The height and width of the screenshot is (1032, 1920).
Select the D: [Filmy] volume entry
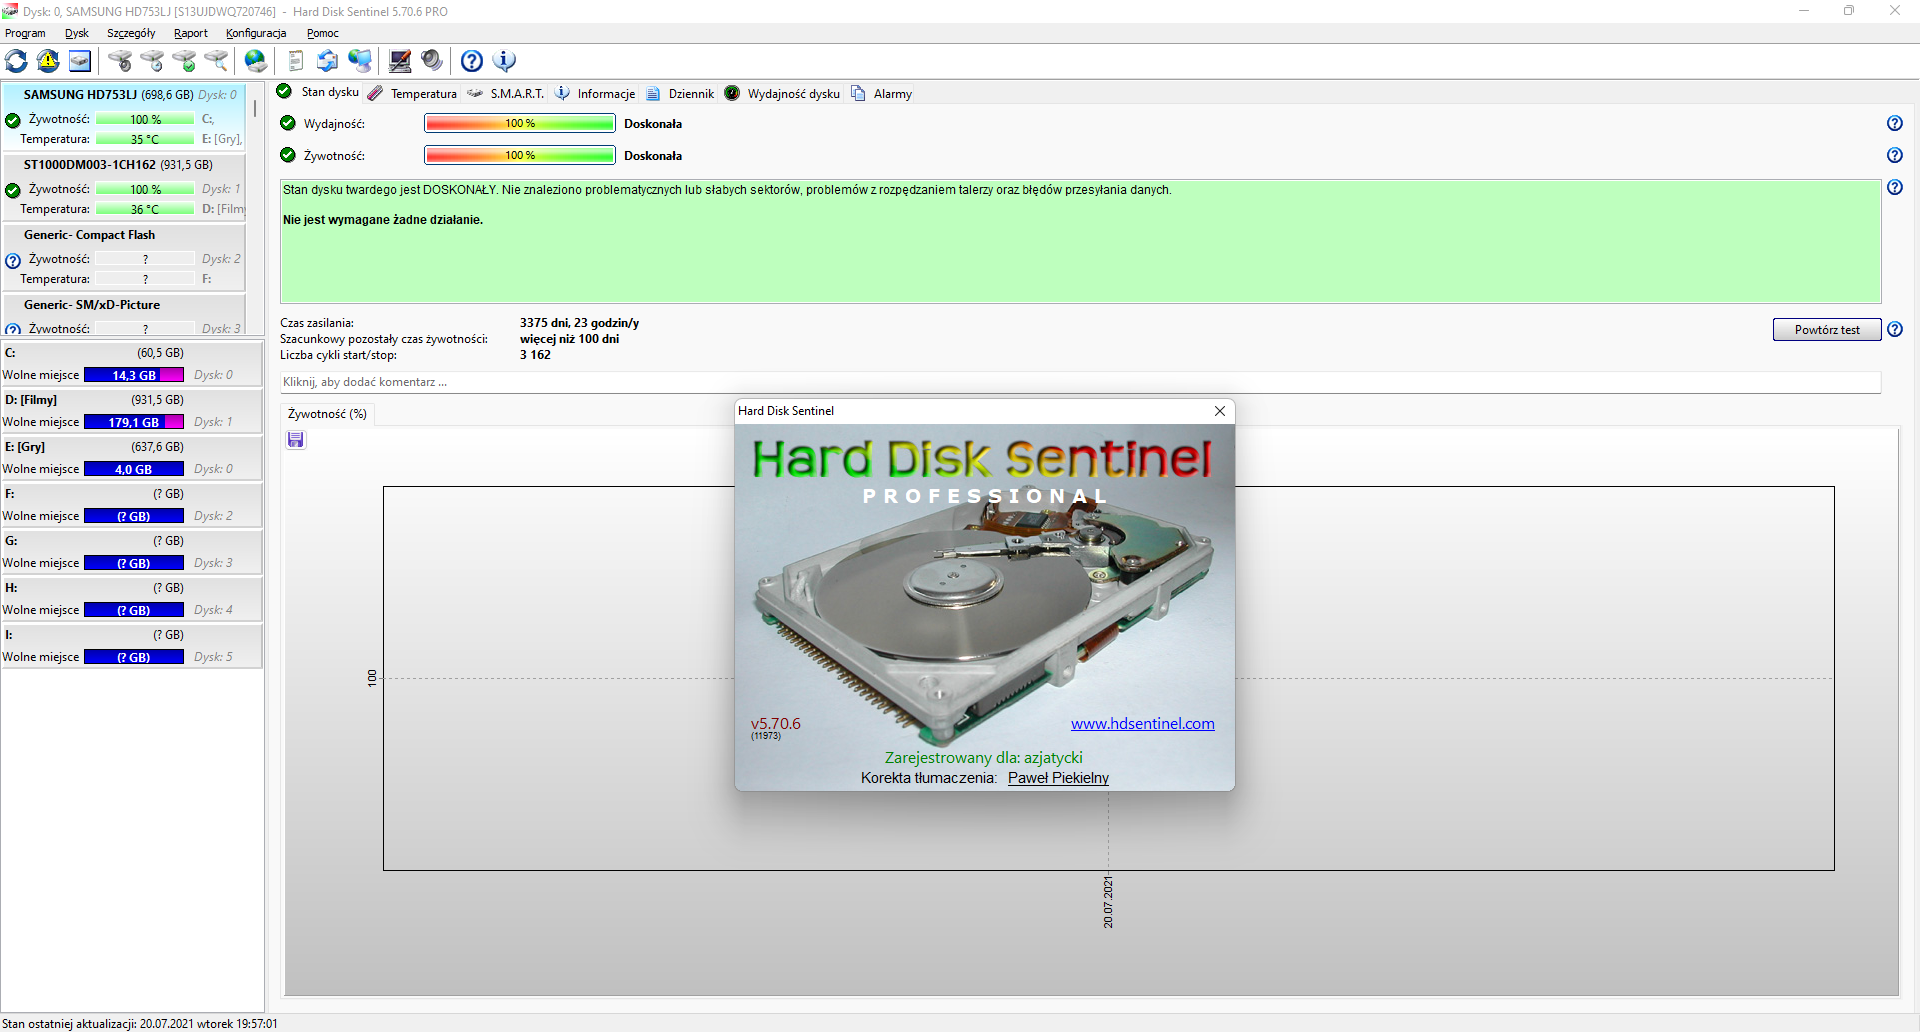tap(132, 411)
